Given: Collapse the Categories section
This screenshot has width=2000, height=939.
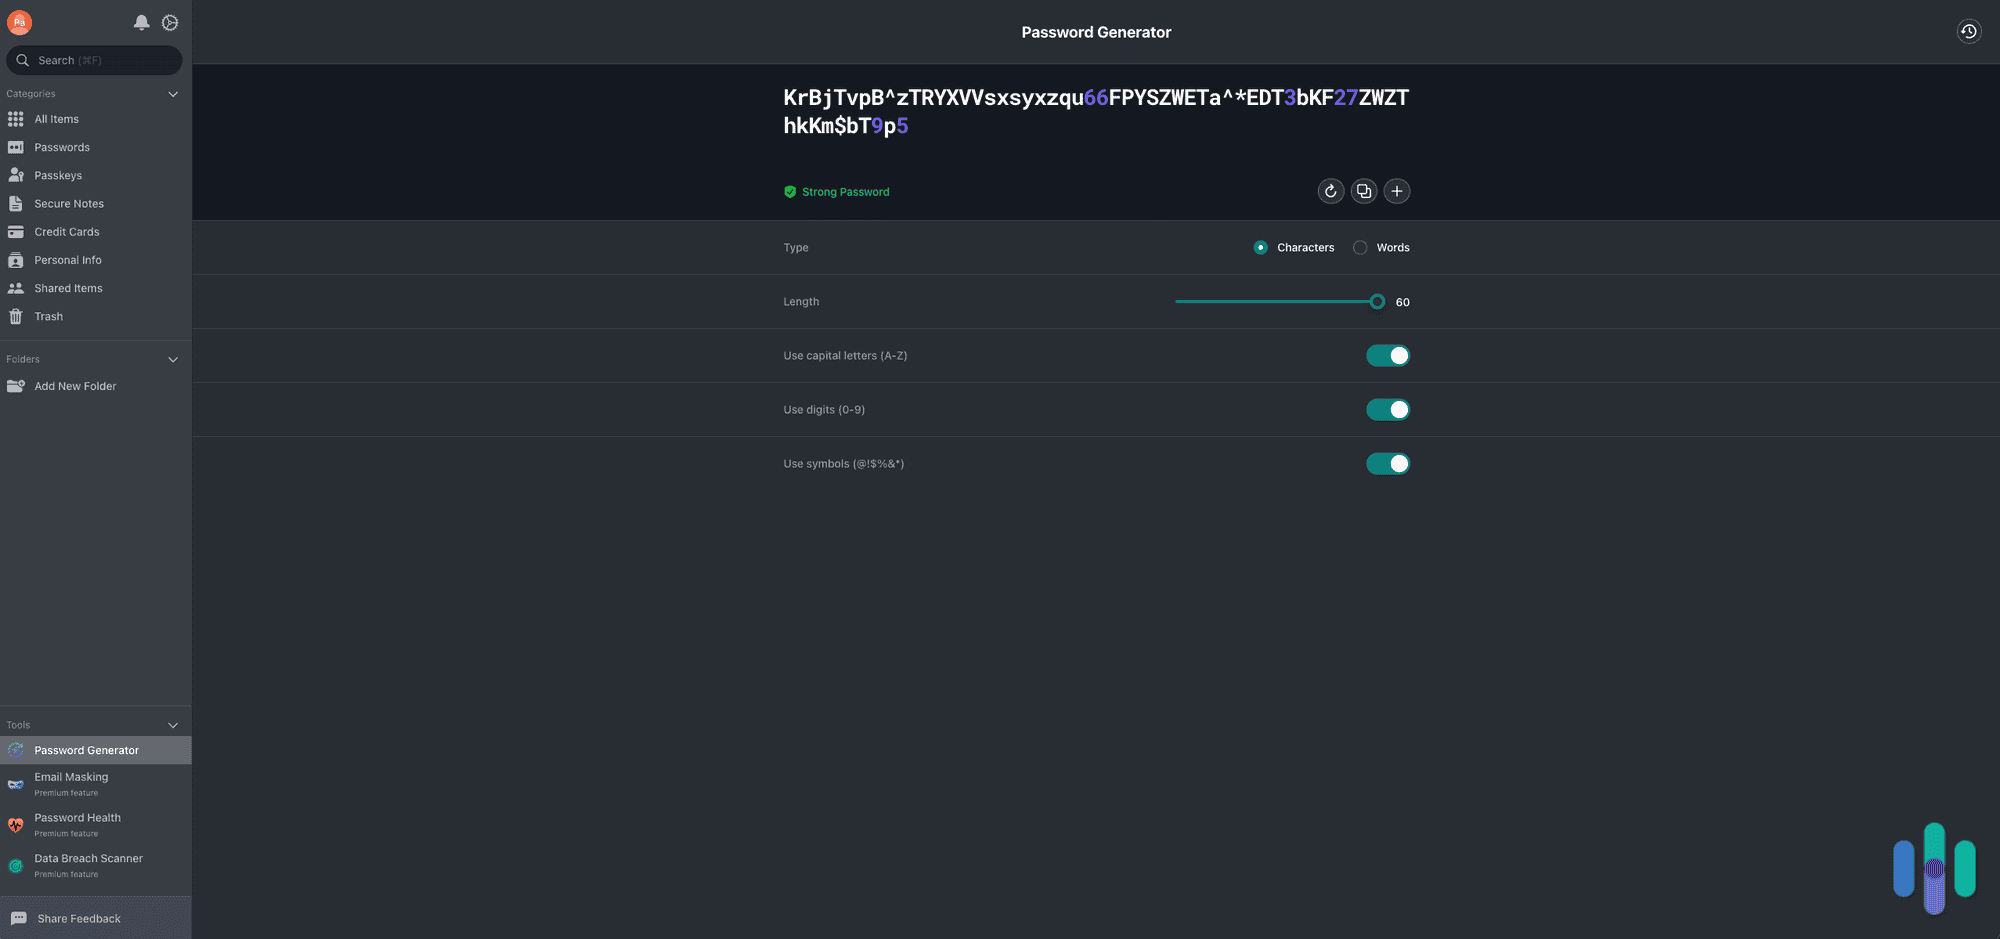Looking at the screenshot, I should coord(173,93).
